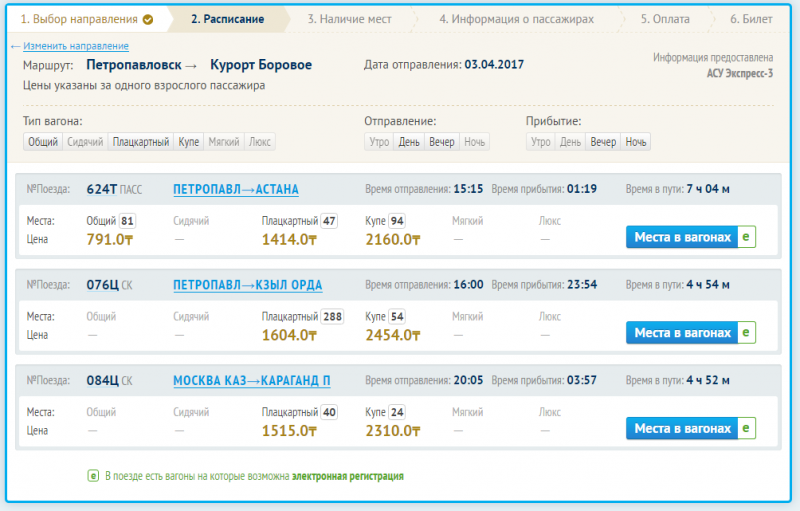The width and height of the screenshot is (800, 511).
Task: Open the МОСКВА КАЗ→КАРАГАНД П route link
Action: [252, 380]
